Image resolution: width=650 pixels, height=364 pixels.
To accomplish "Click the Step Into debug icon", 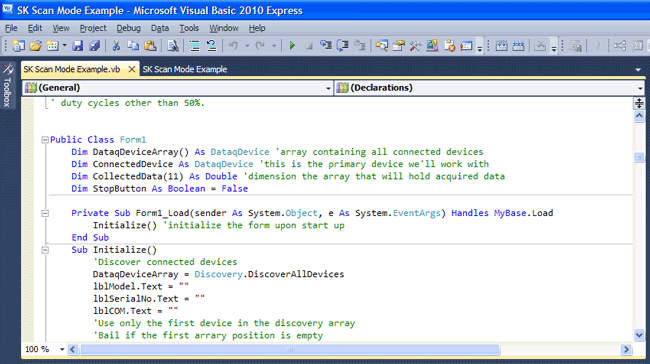I will 326,46.
